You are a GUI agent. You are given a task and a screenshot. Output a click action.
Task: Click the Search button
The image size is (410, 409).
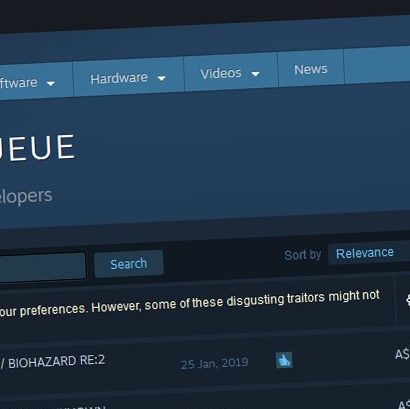pos(129,264)
